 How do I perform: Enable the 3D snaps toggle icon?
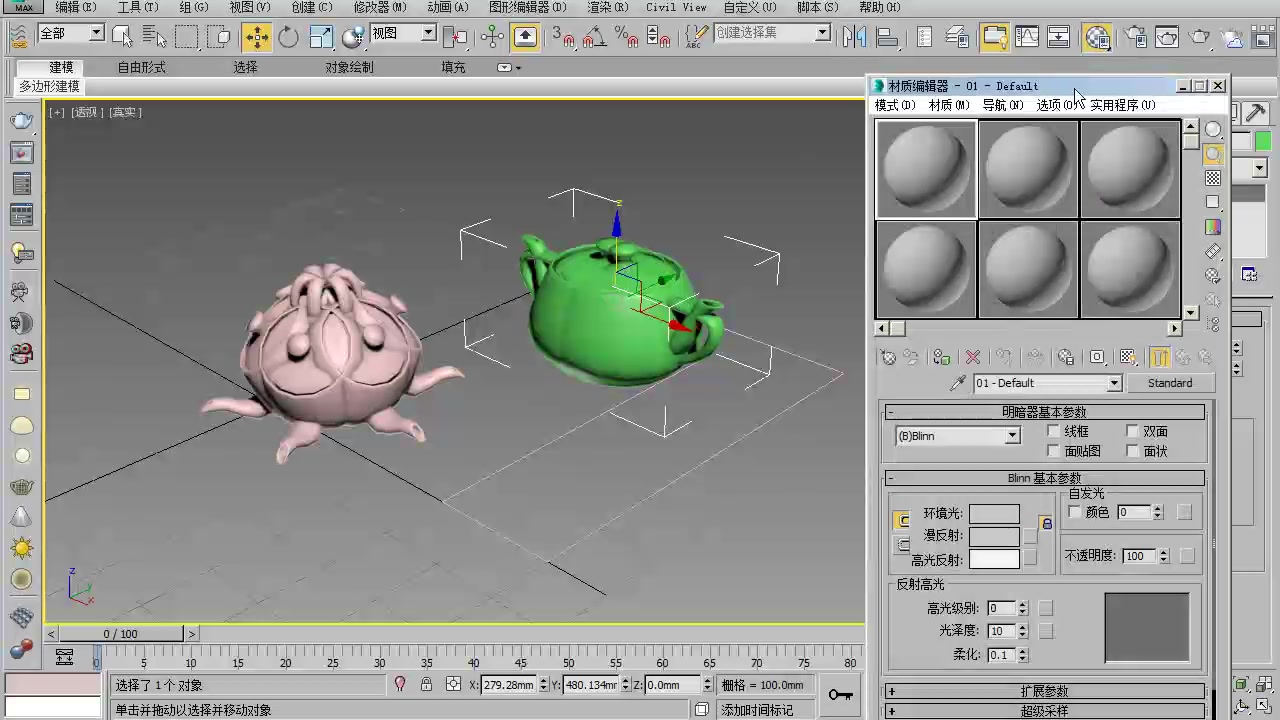click(567, 38)
